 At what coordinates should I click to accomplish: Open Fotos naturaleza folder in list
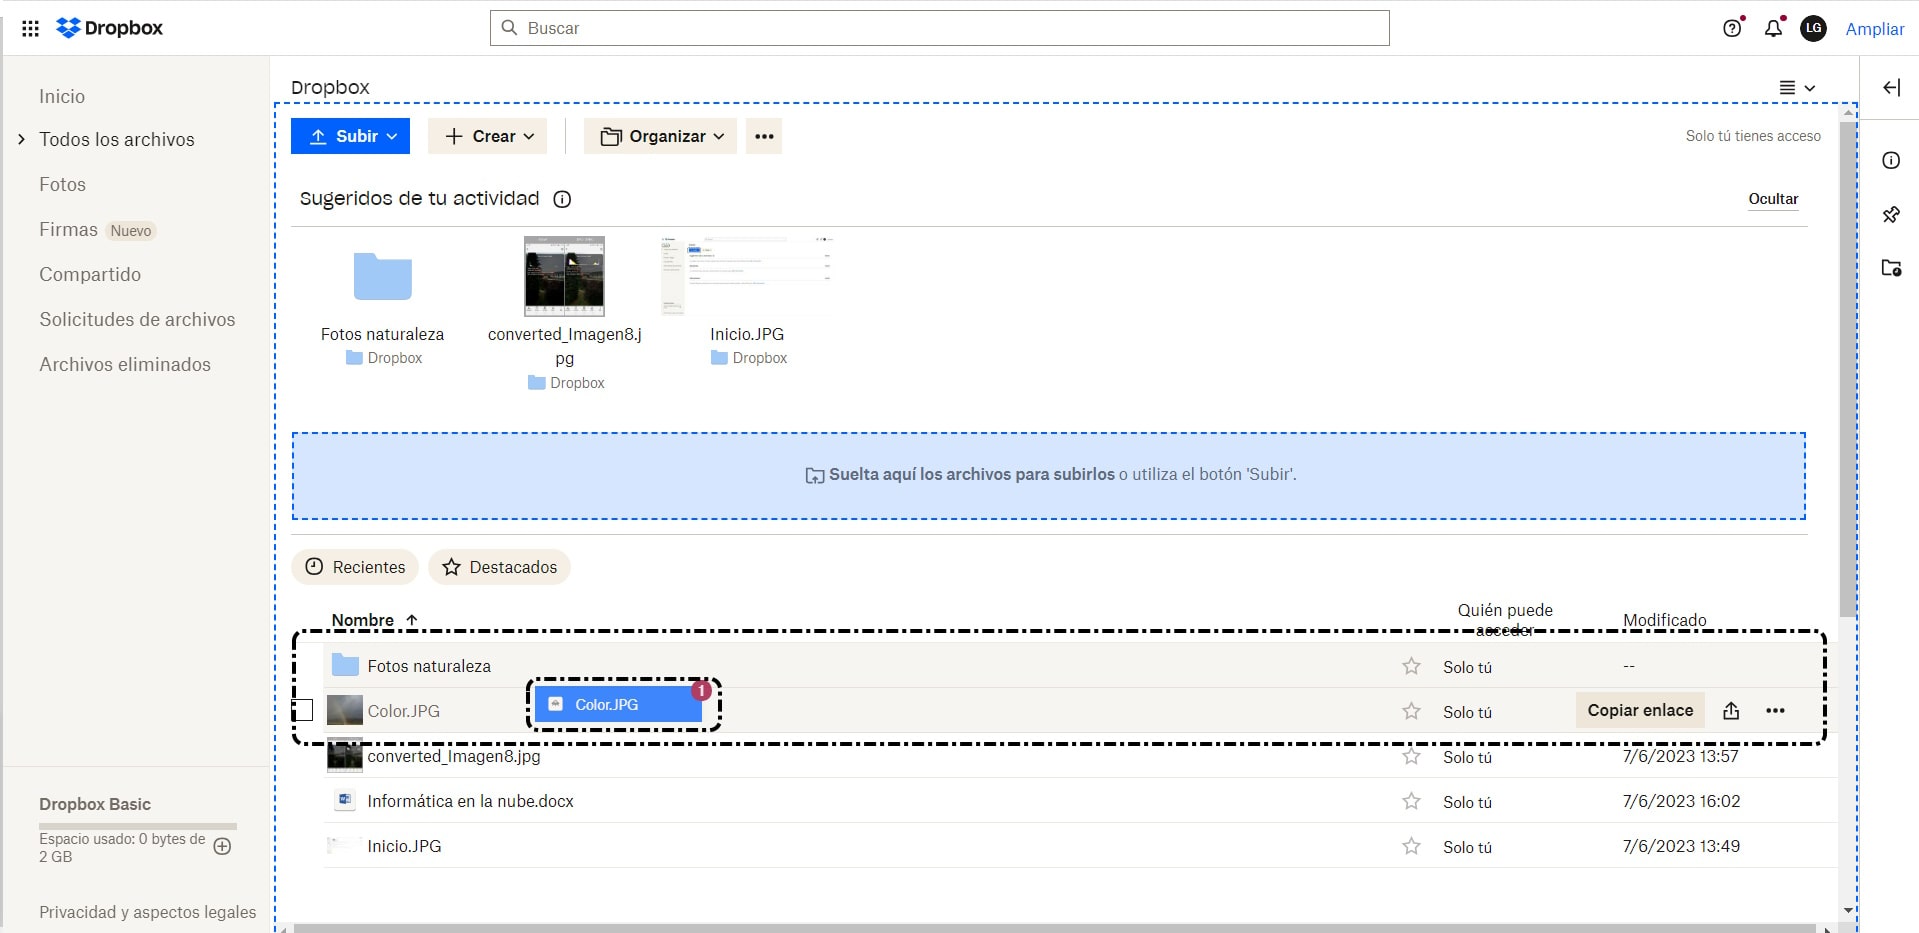click(429, 666)
